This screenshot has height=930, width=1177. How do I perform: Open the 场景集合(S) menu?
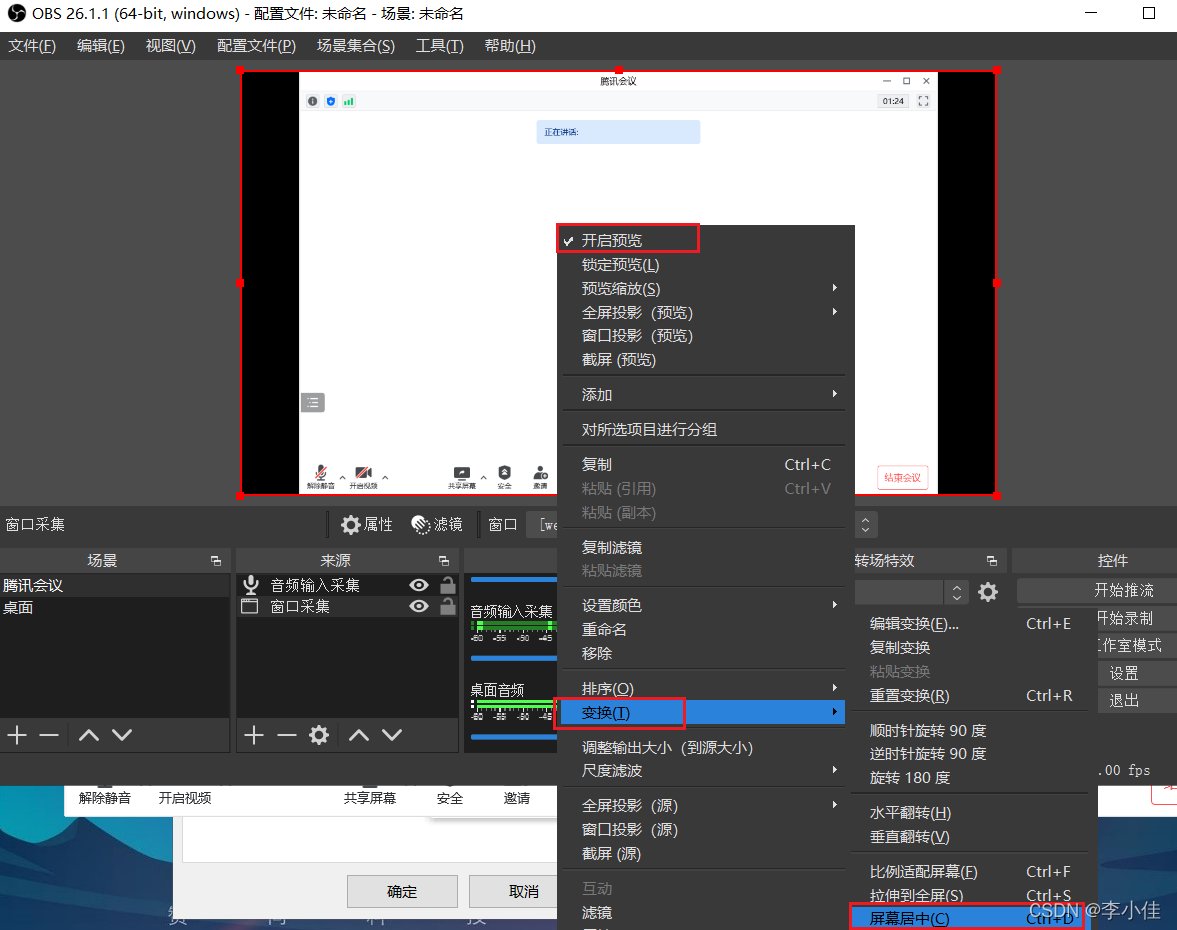pyautogui.click(x=356, y=46)
